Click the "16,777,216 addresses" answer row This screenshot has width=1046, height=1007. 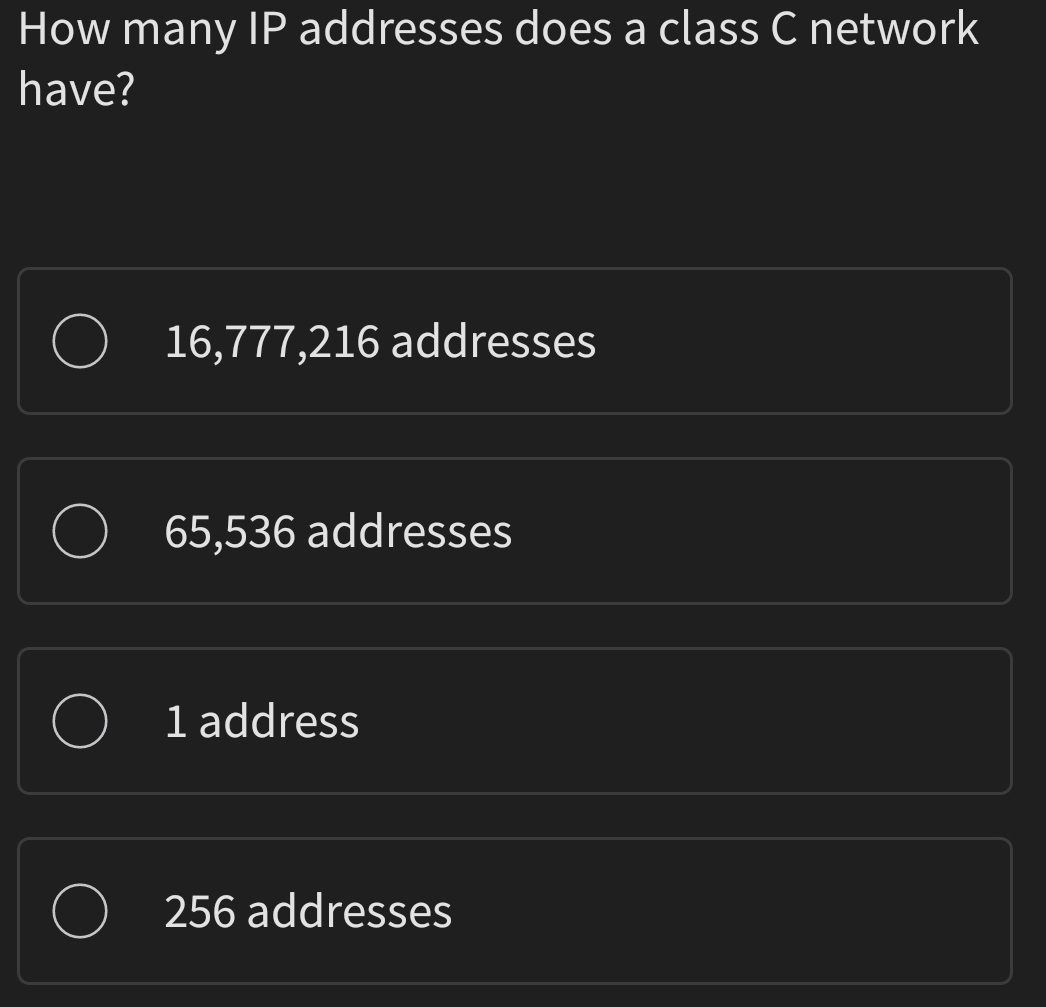point(515,340)
